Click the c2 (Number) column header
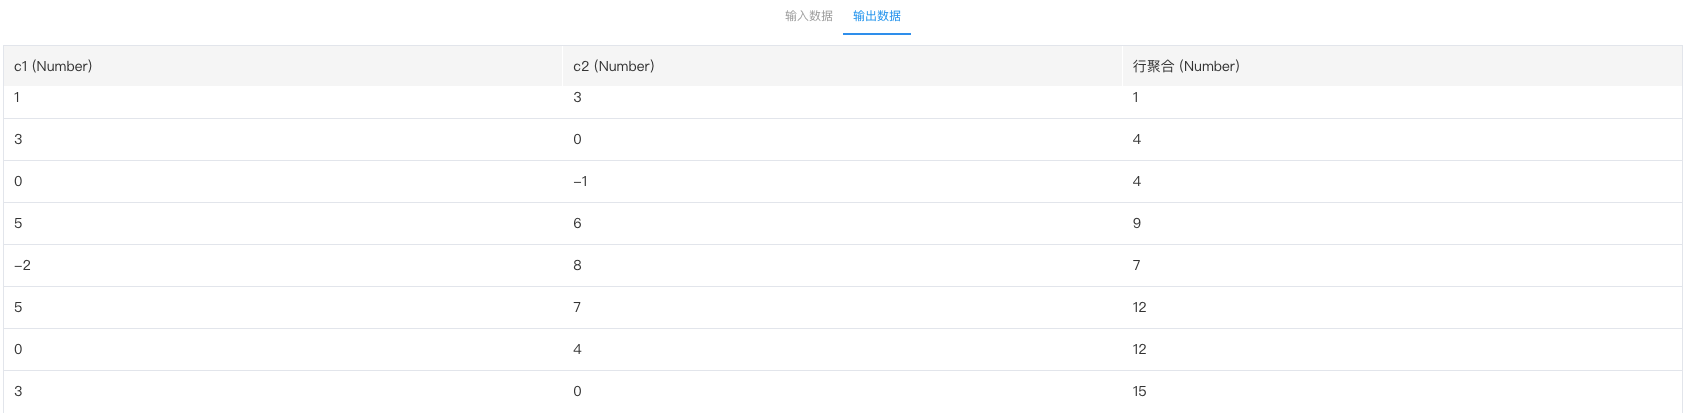Image resolution: width=1686 pixels, height=413 pixels. (x=842, y=66)
